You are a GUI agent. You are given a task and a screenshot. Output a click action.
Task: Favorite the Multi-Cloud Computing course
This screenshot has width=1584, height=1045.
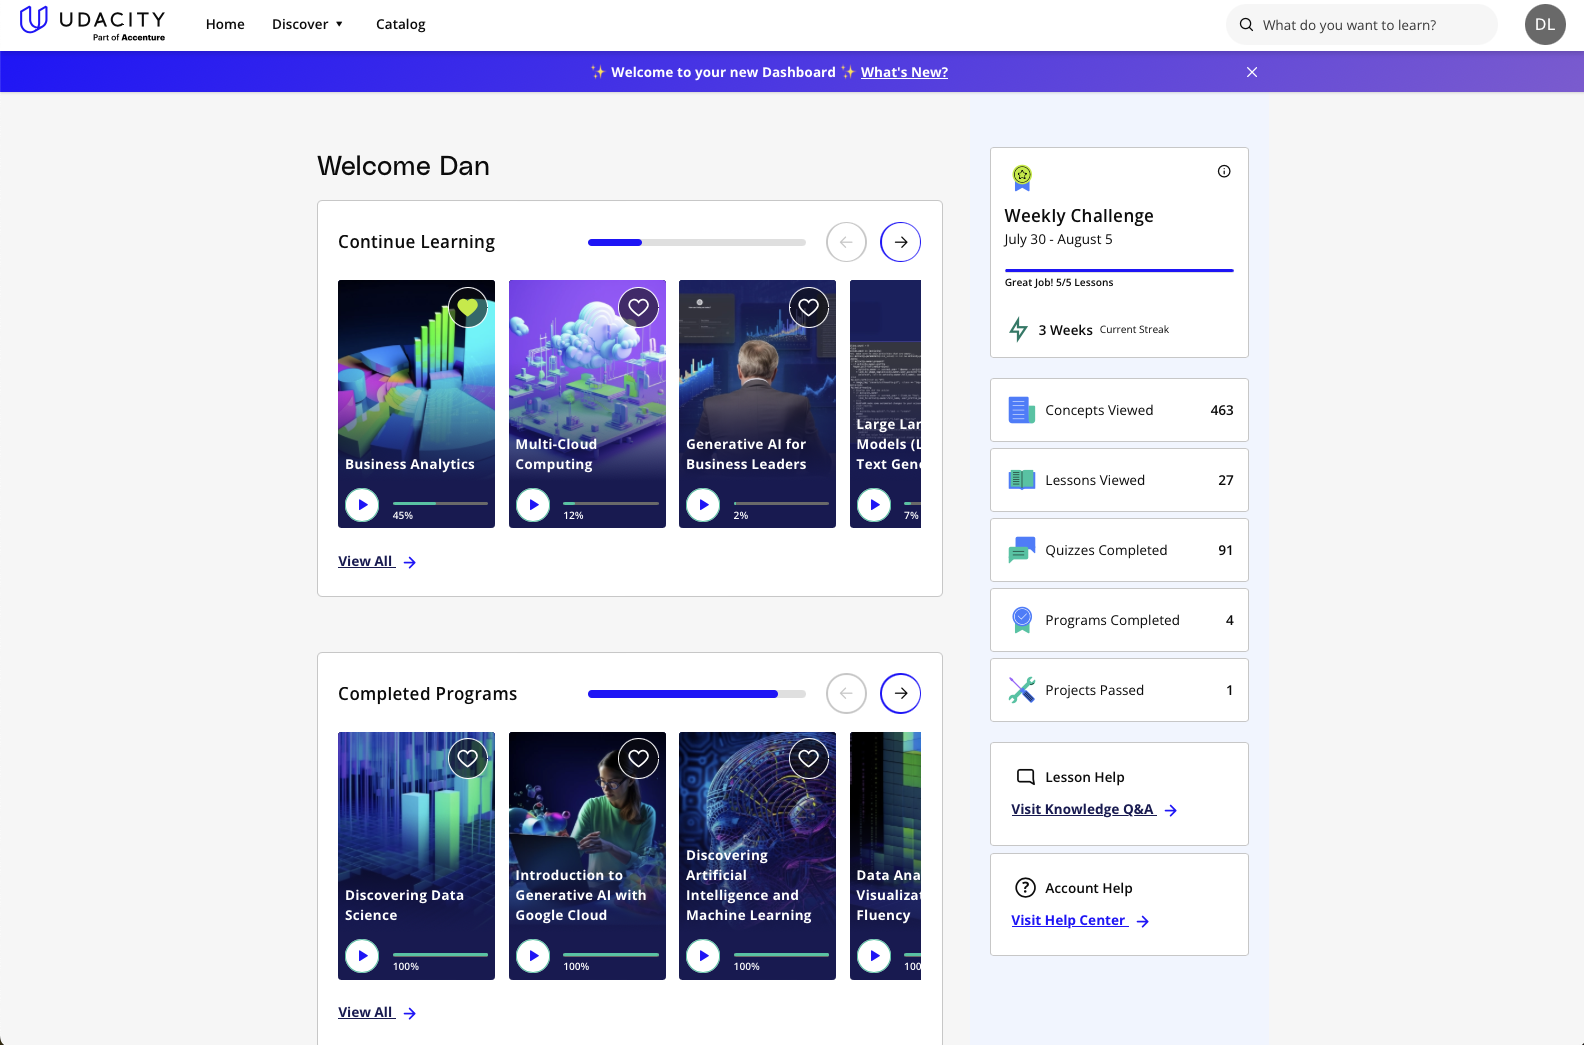(638, 307)
